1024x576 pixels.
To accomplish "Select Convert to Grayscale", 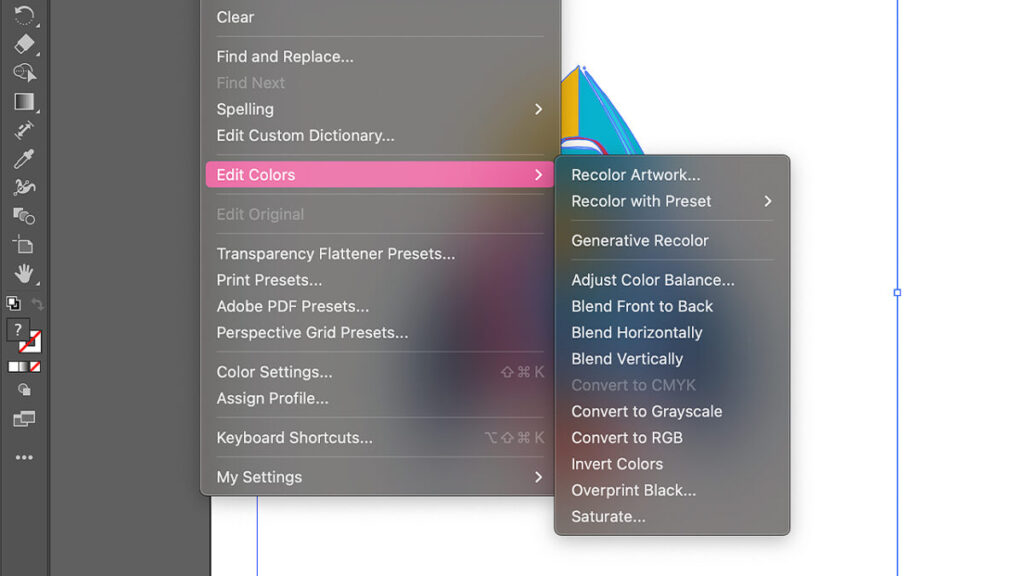I will pos(646,411).
